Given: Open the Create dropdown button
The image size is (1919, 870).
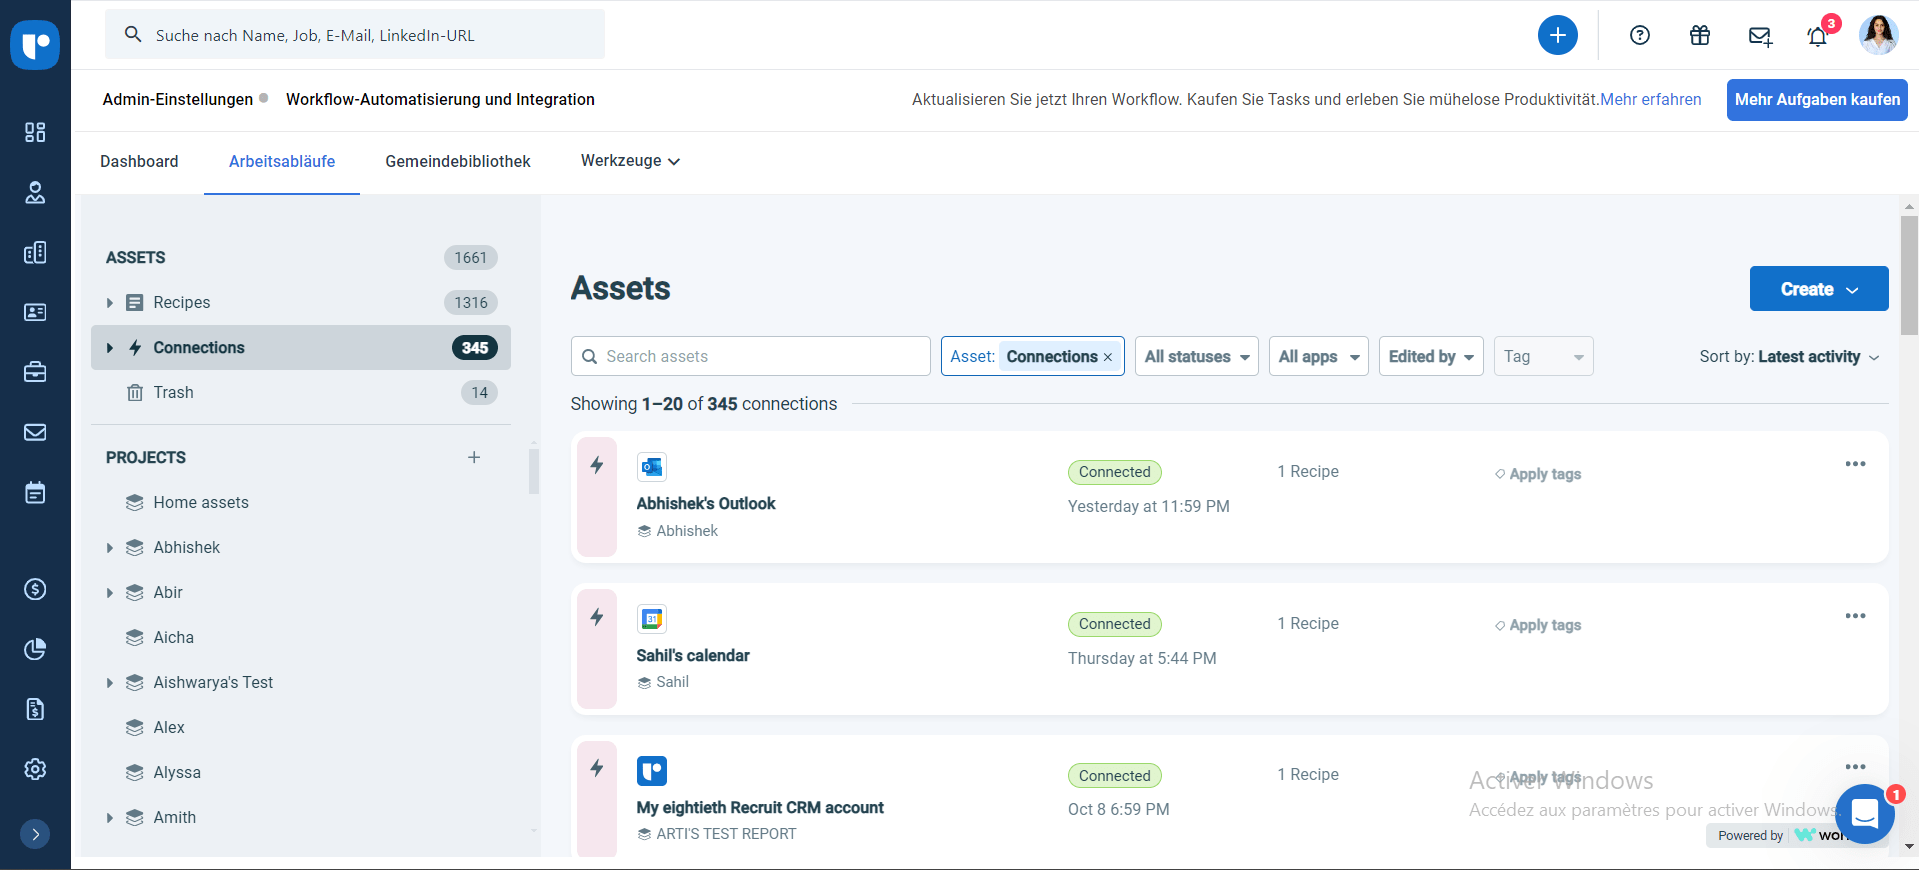Looking at the screenshot, I should (x=1819, y=289).
